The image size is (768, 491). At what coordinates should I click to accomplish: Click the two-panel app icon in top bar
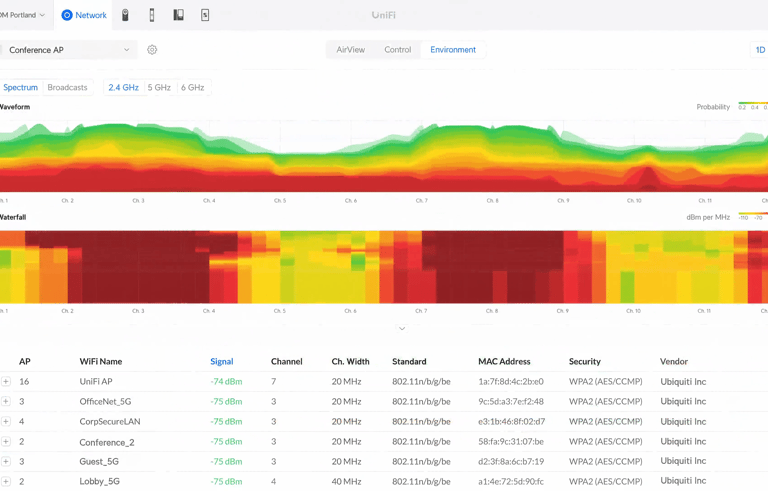coord(178,15)
